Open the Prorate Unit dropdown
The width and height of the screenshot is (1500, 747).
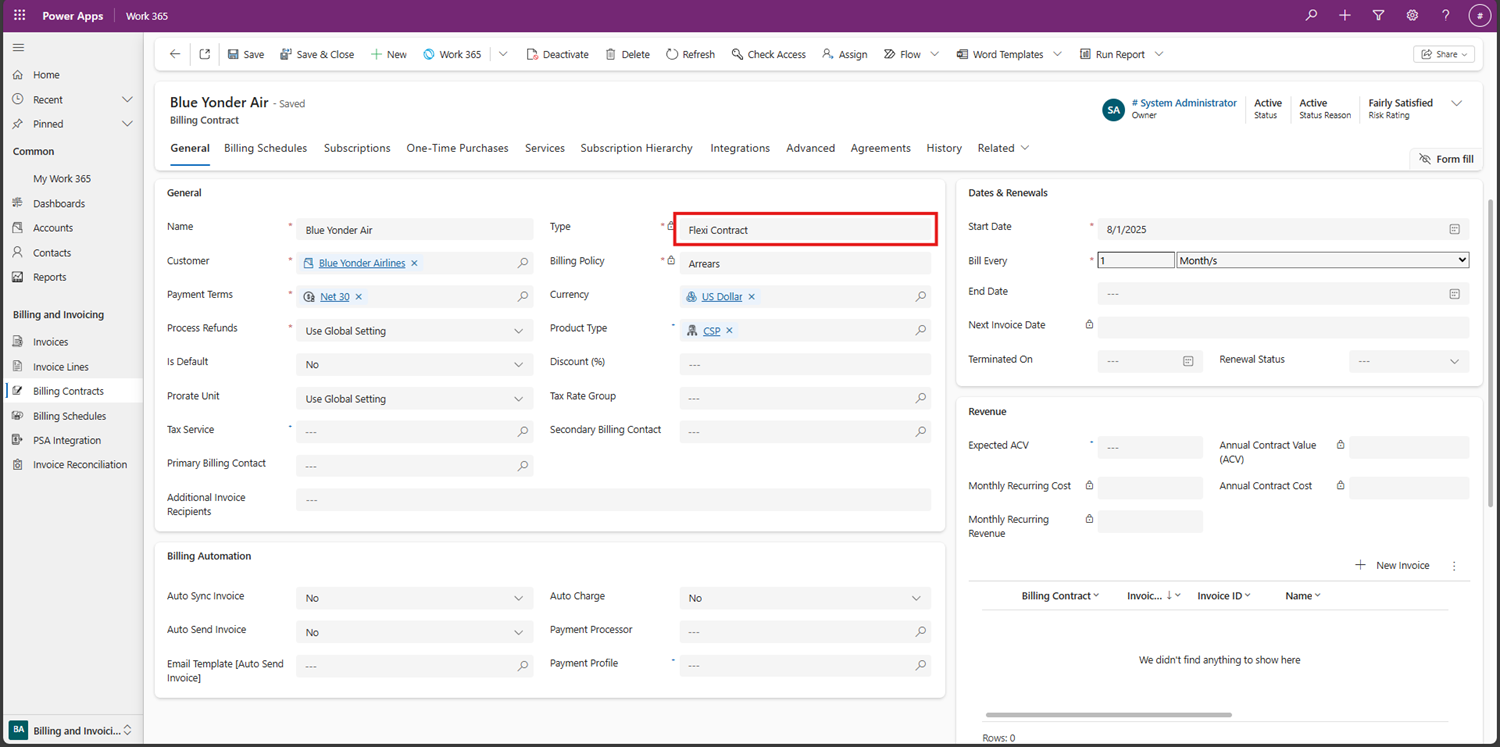pyautogui.click(x=415, y=399)
